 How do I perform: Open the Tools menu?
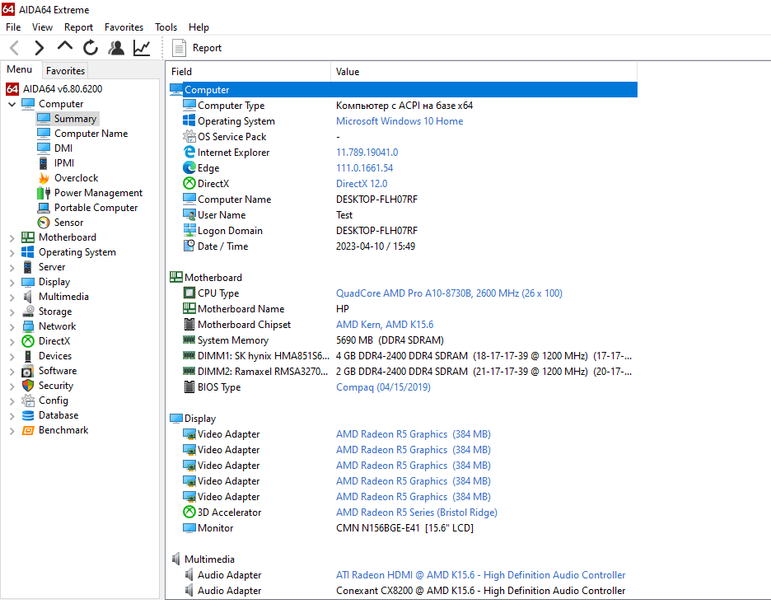point(166,27)
